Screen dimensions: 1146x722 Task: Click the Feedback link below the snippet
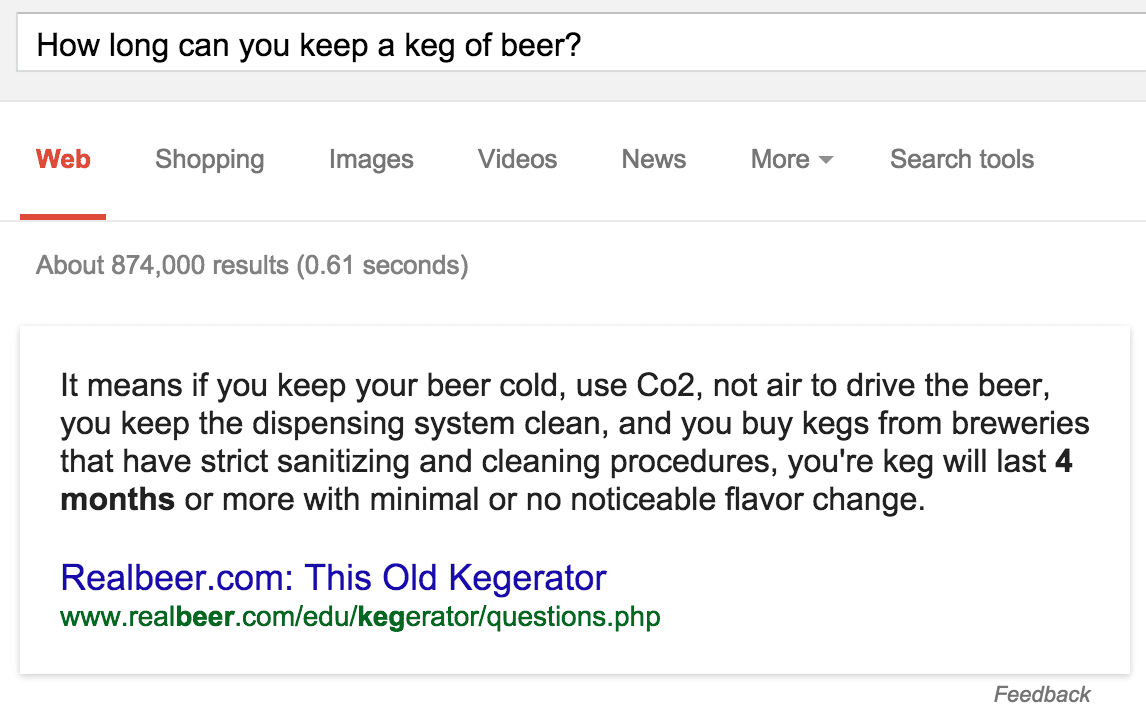[x=1042, y=694]
